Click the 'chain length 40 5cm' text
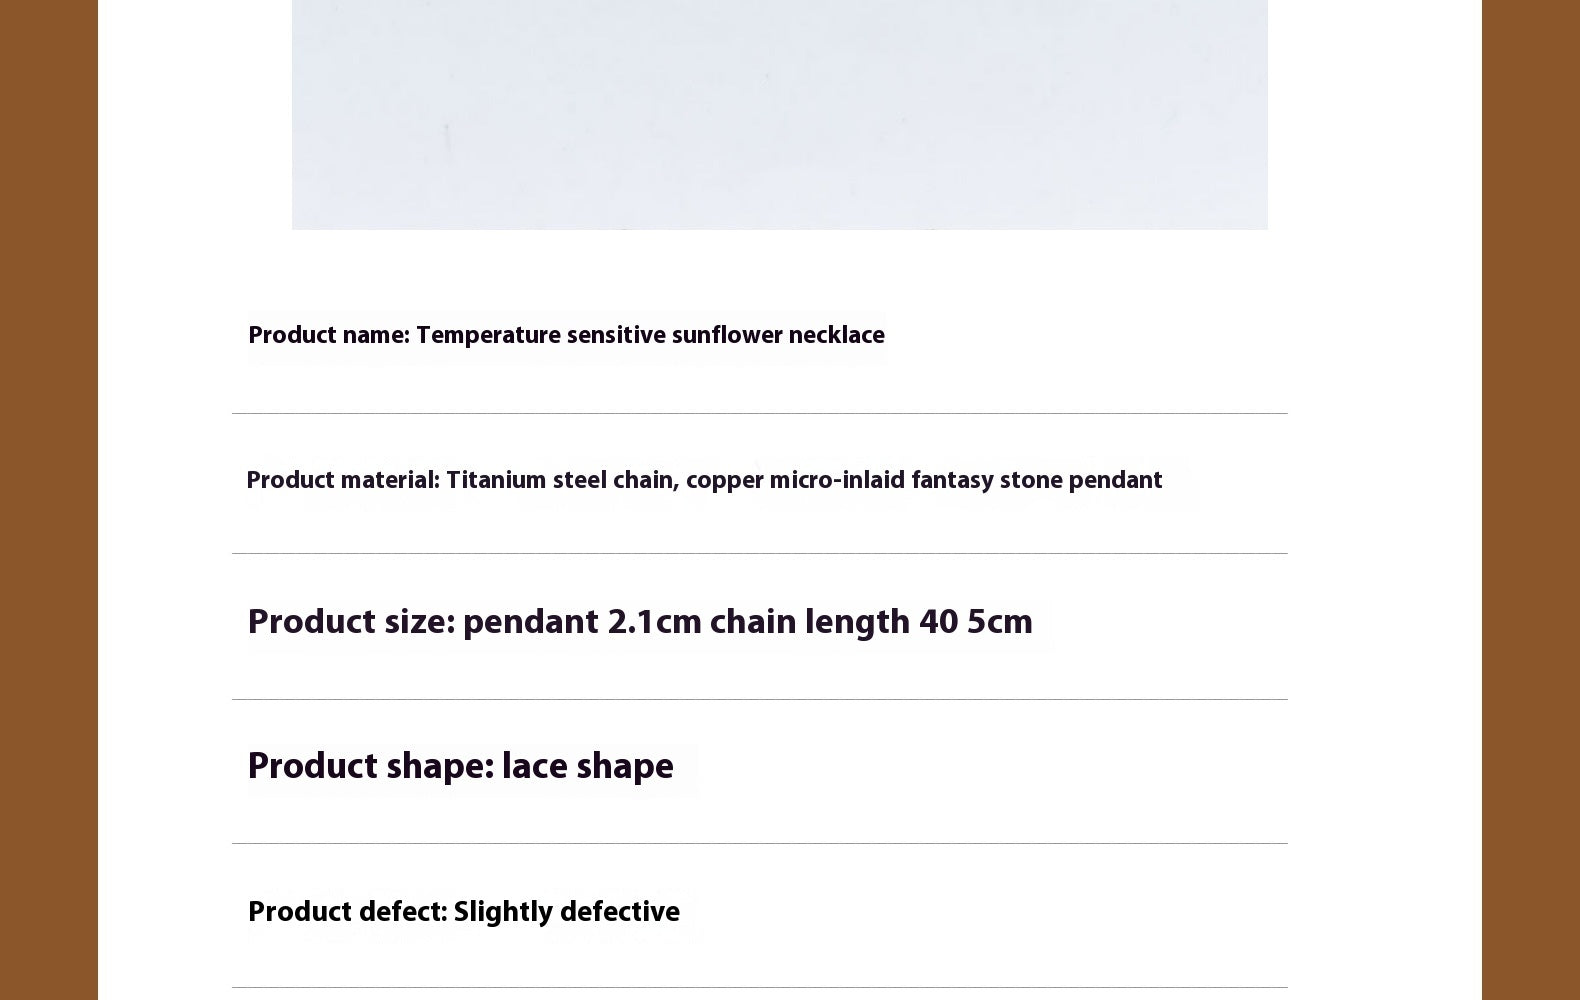The height and width of the screenshot is (1000, 1580). pos(871,623)
